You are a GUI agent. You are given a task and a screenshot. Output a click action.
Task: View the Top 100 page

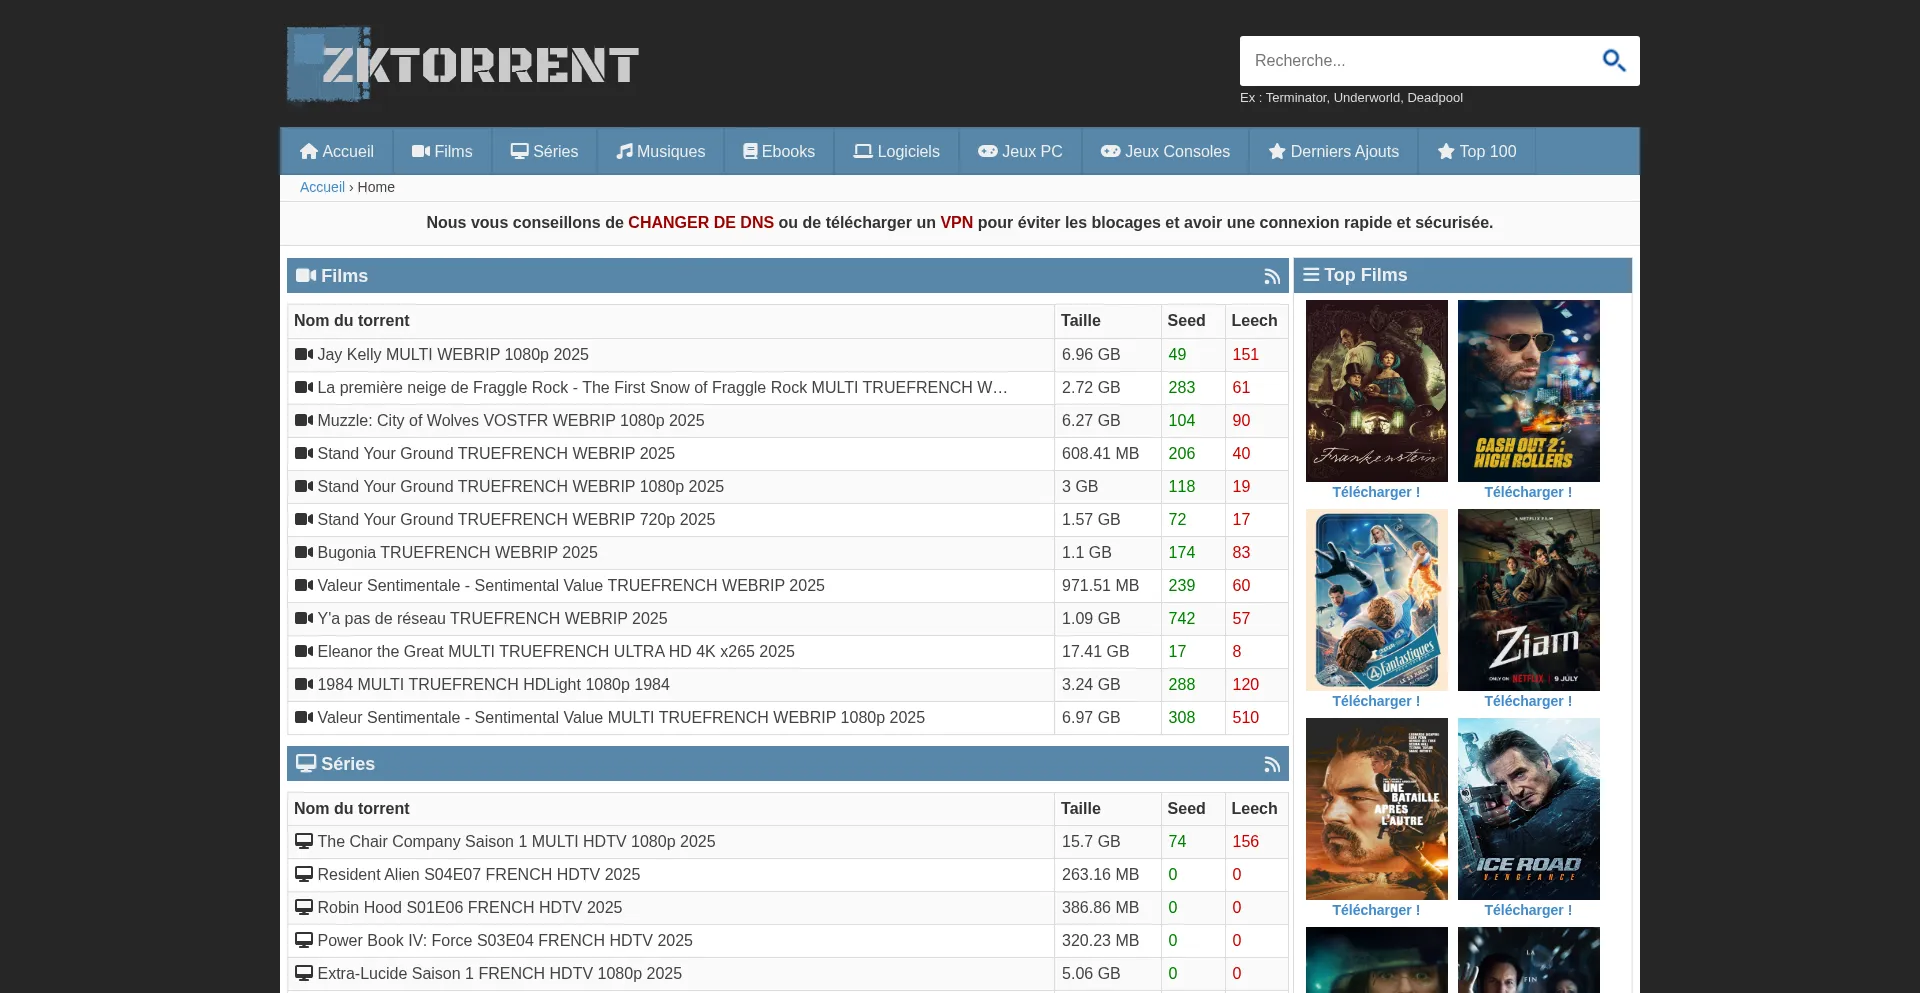pos(1477,152)
